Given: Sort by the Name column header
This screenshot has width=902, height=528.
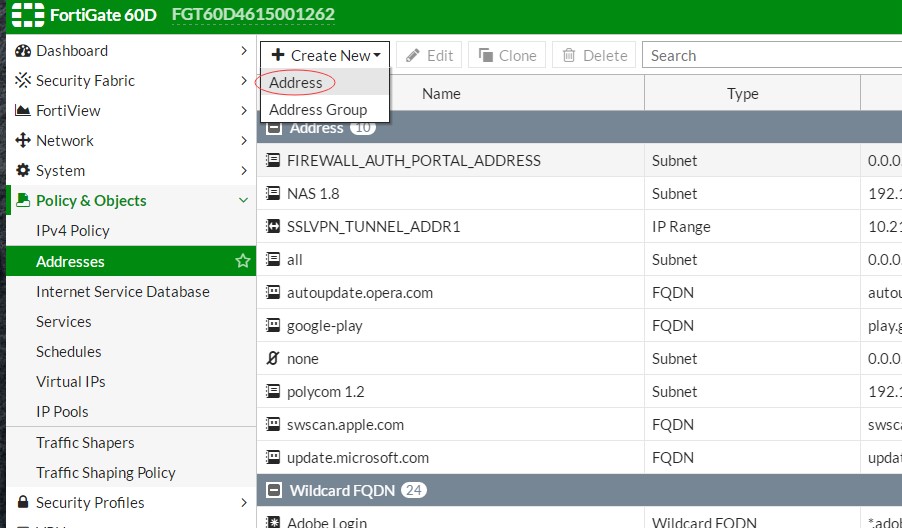Looking at the screenshot, I should (441, 93).
